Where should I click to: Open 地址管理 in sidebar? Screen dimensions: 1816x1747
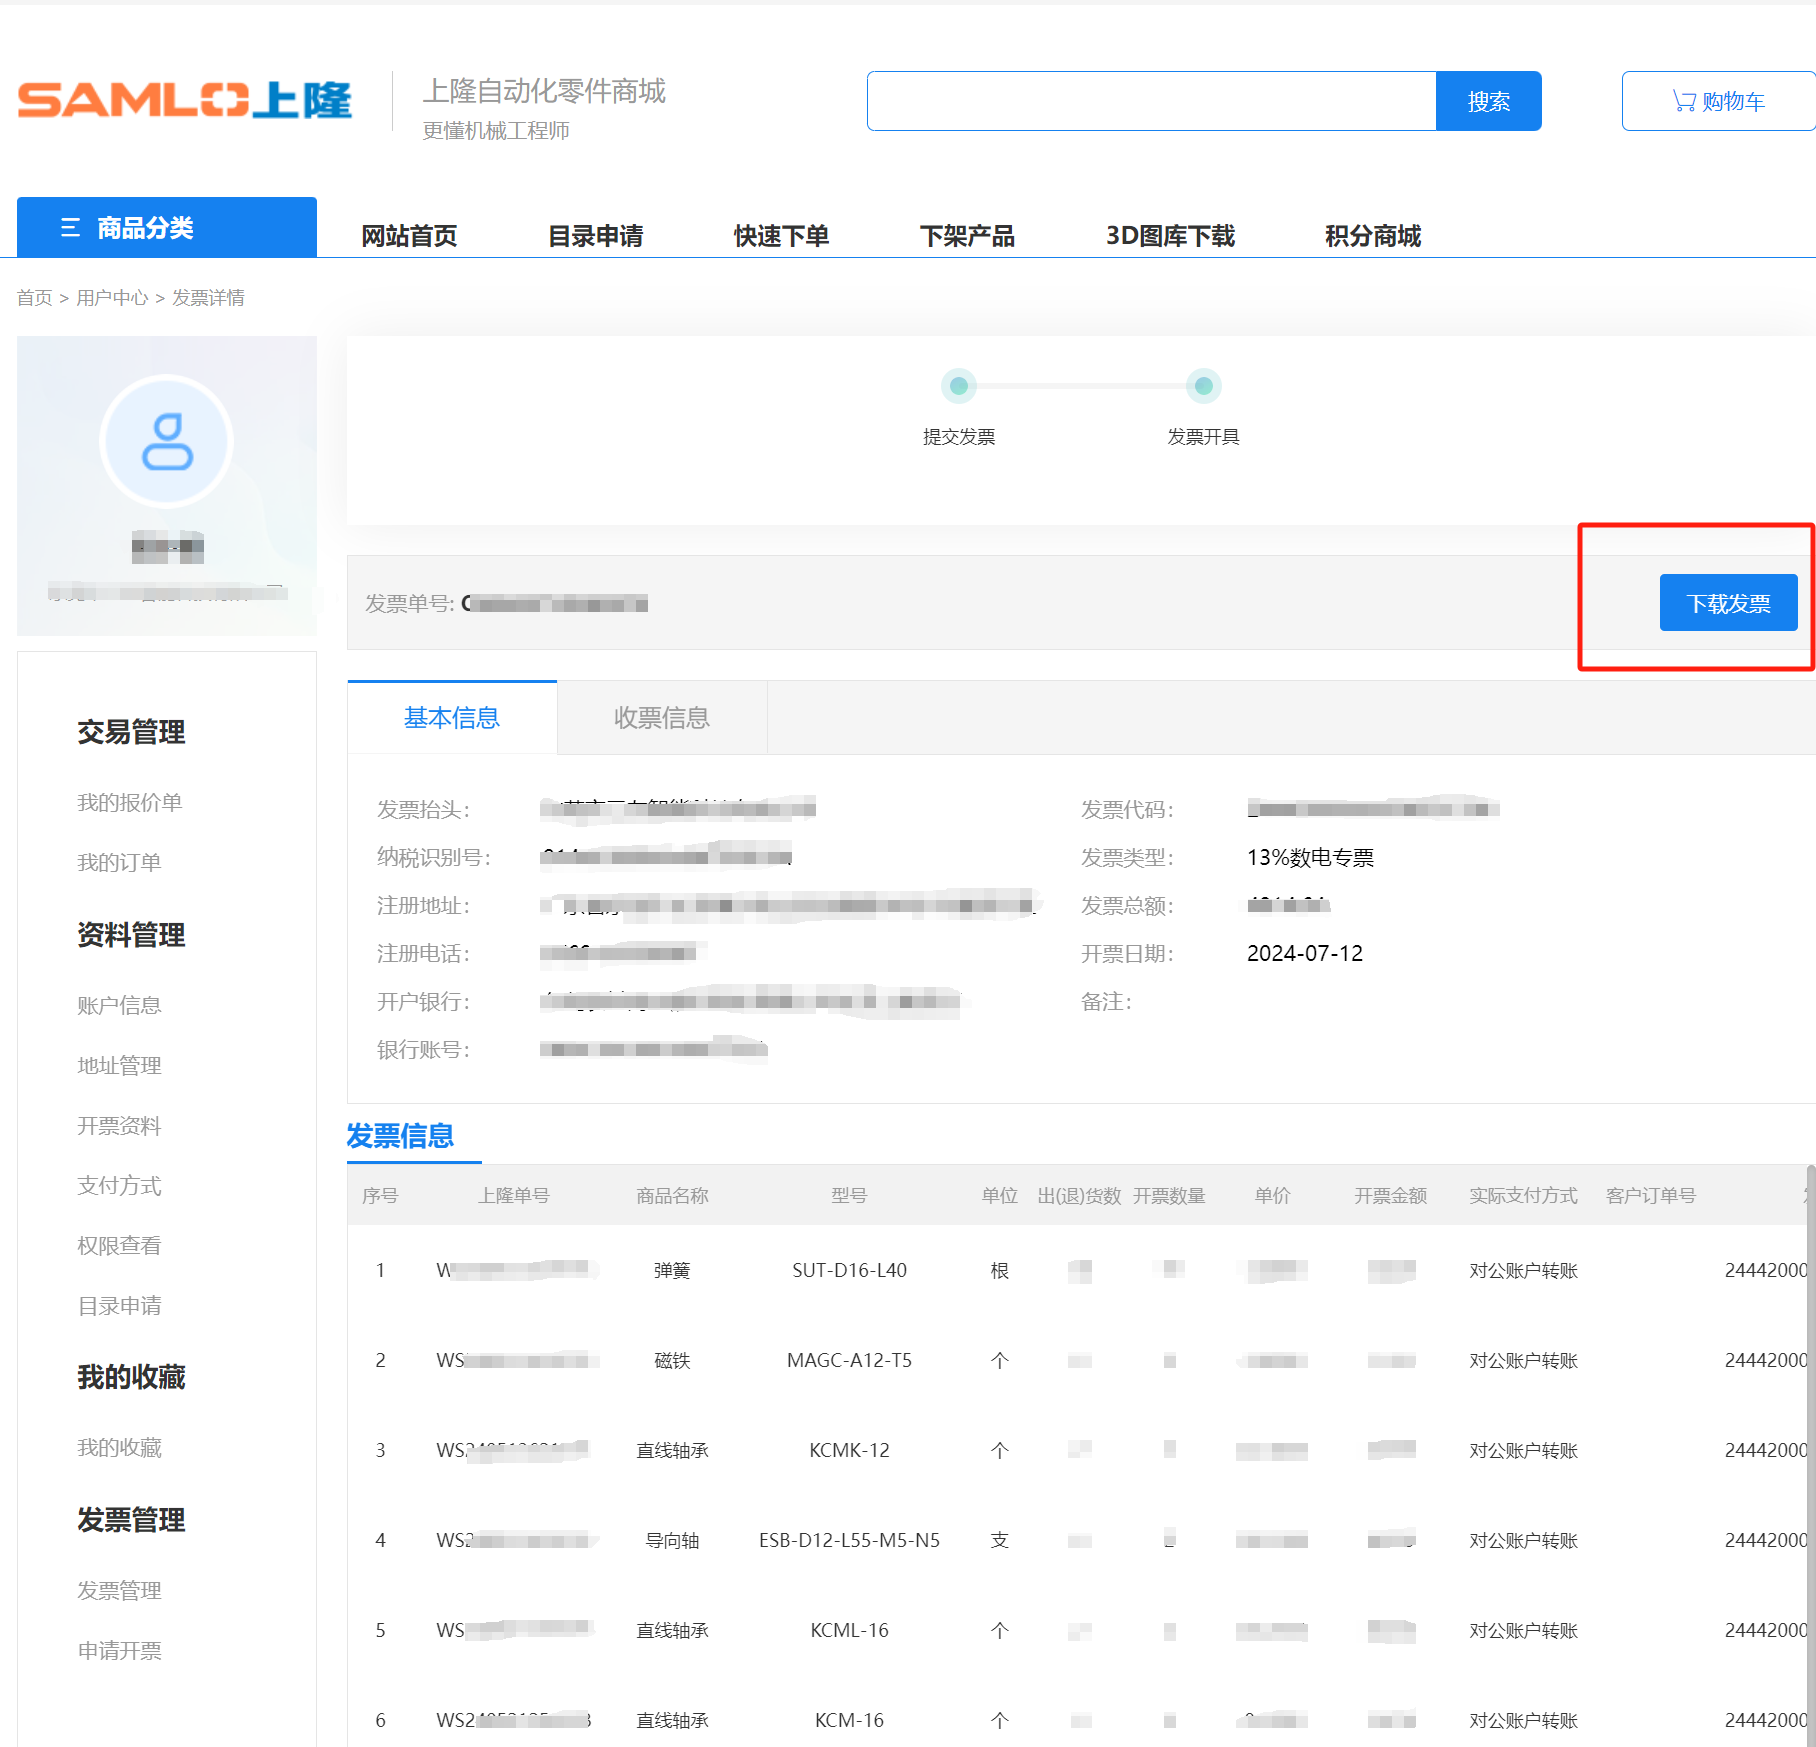point(119,1065)
